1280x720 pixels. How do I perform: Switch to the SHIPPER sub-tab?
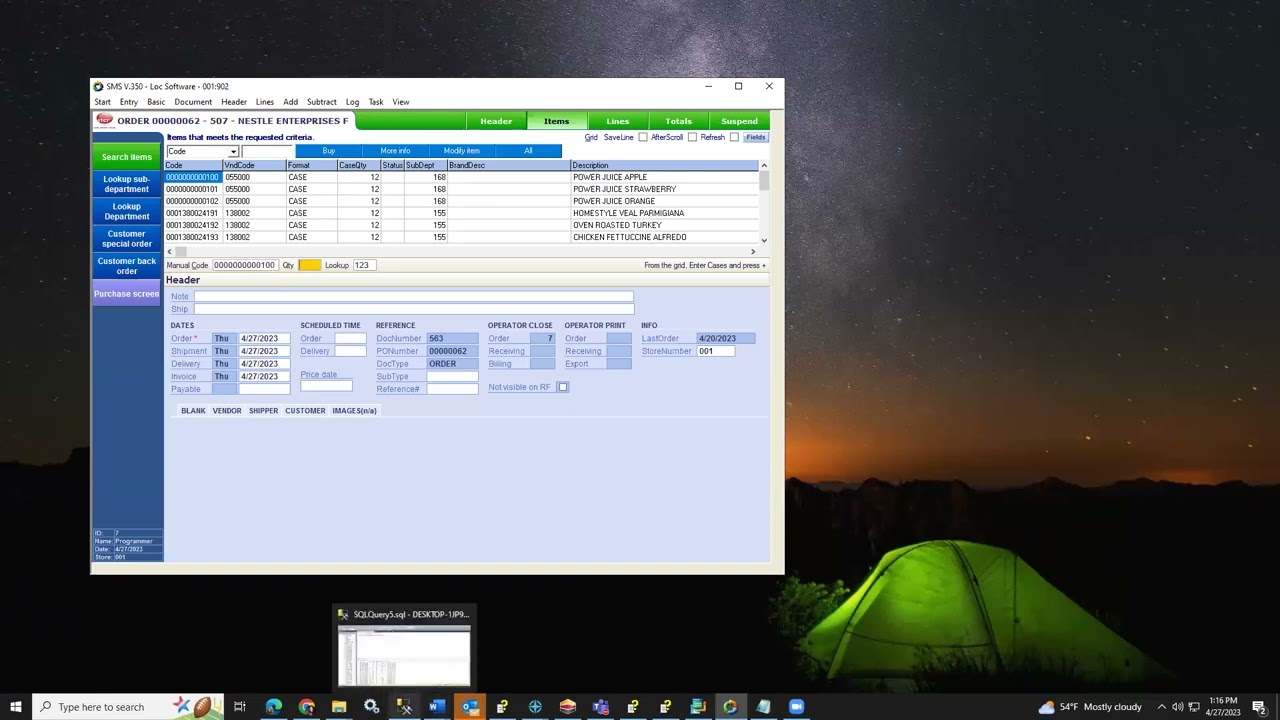[264, 411]
